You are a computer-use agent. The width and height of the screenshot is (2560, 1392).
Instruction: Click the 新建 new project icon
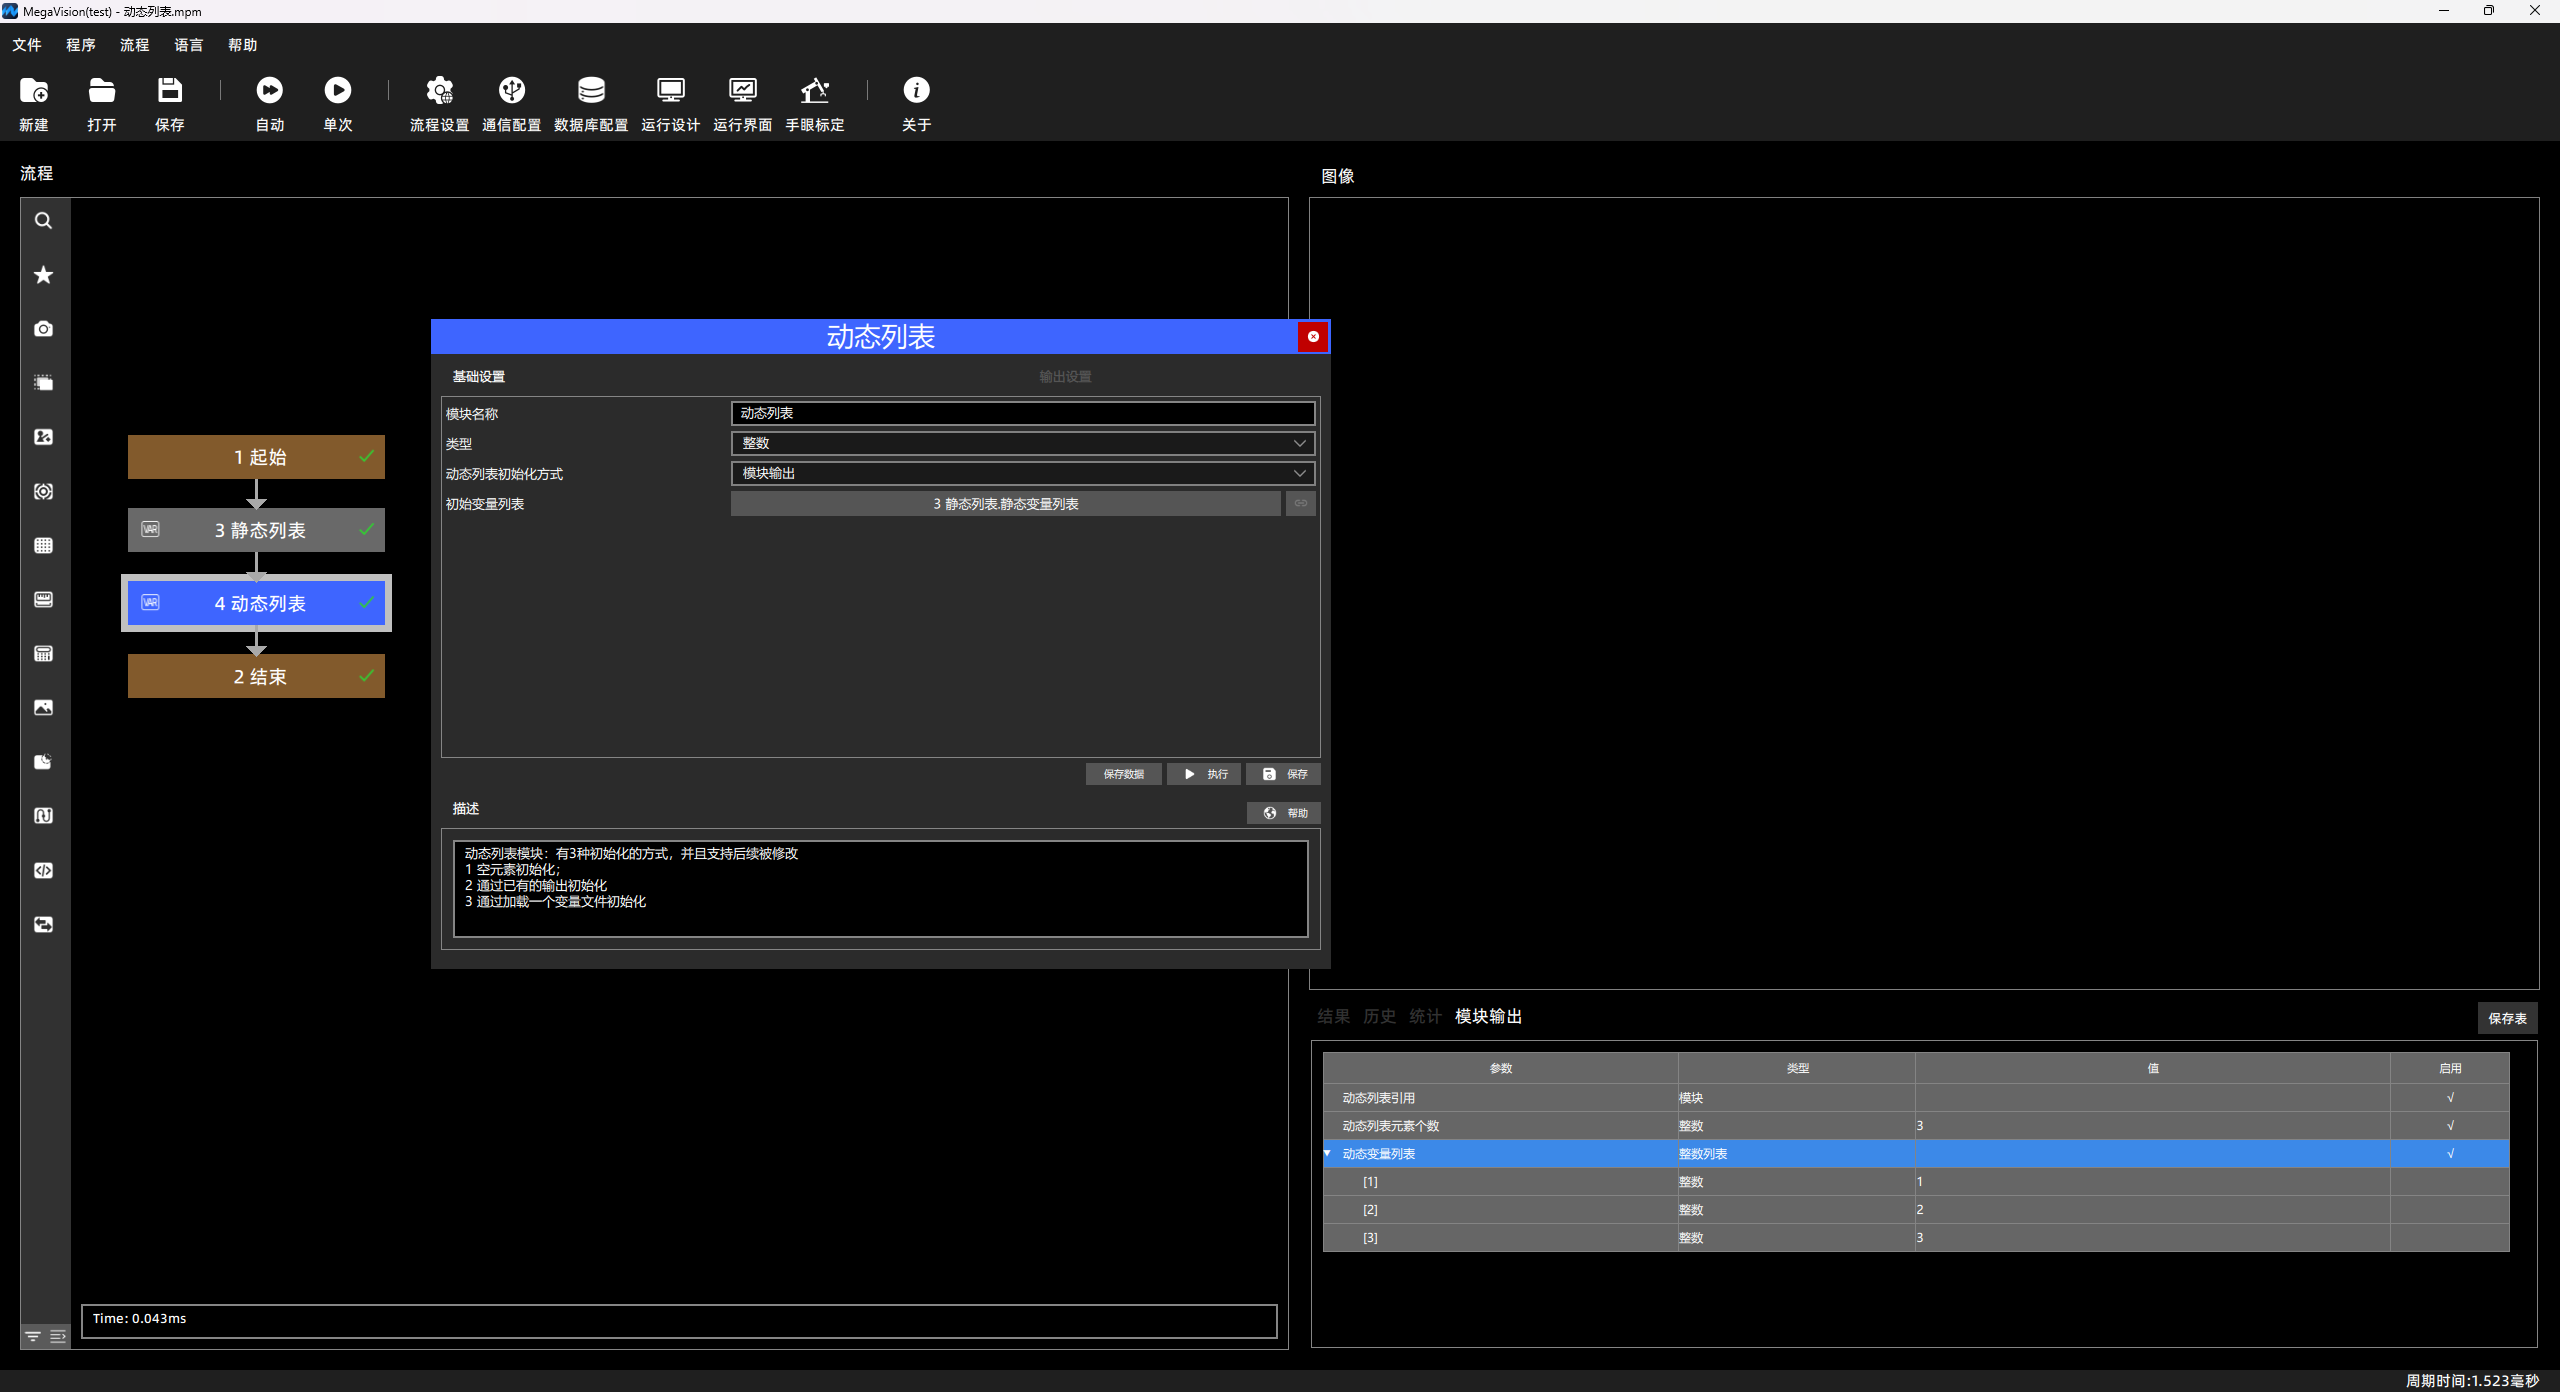pos(34,91)
